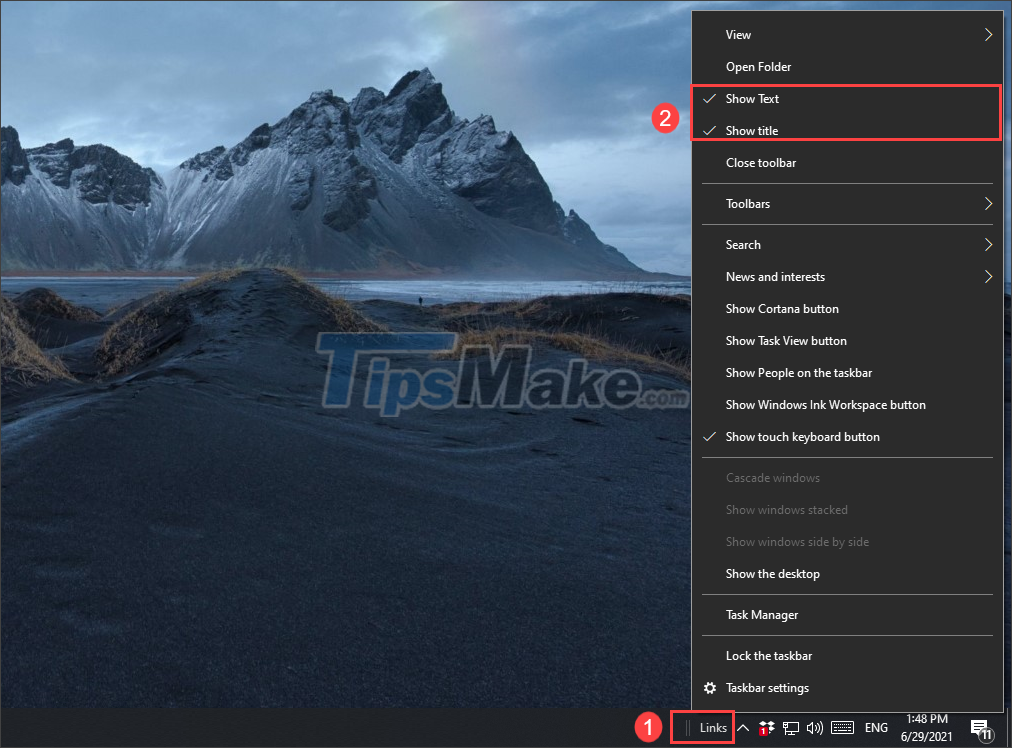
Task: Open the Action Center notifications icon
Action: tap(980, 730)
